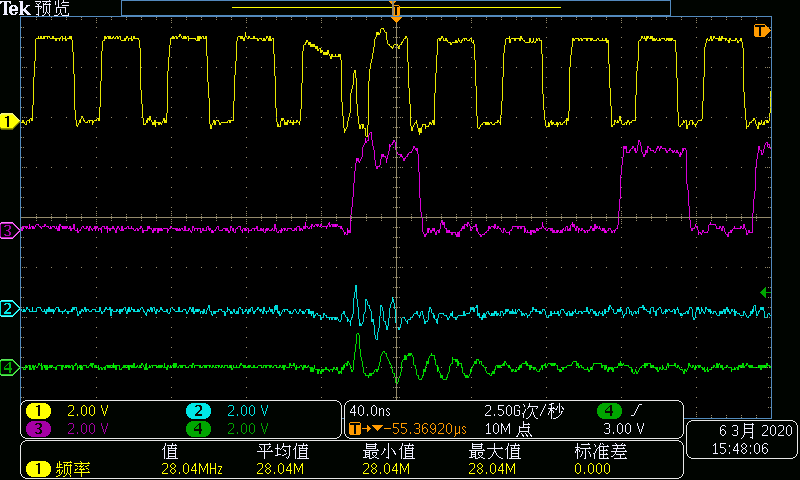Select channel 4 badge in scale readout

[198, 428]
